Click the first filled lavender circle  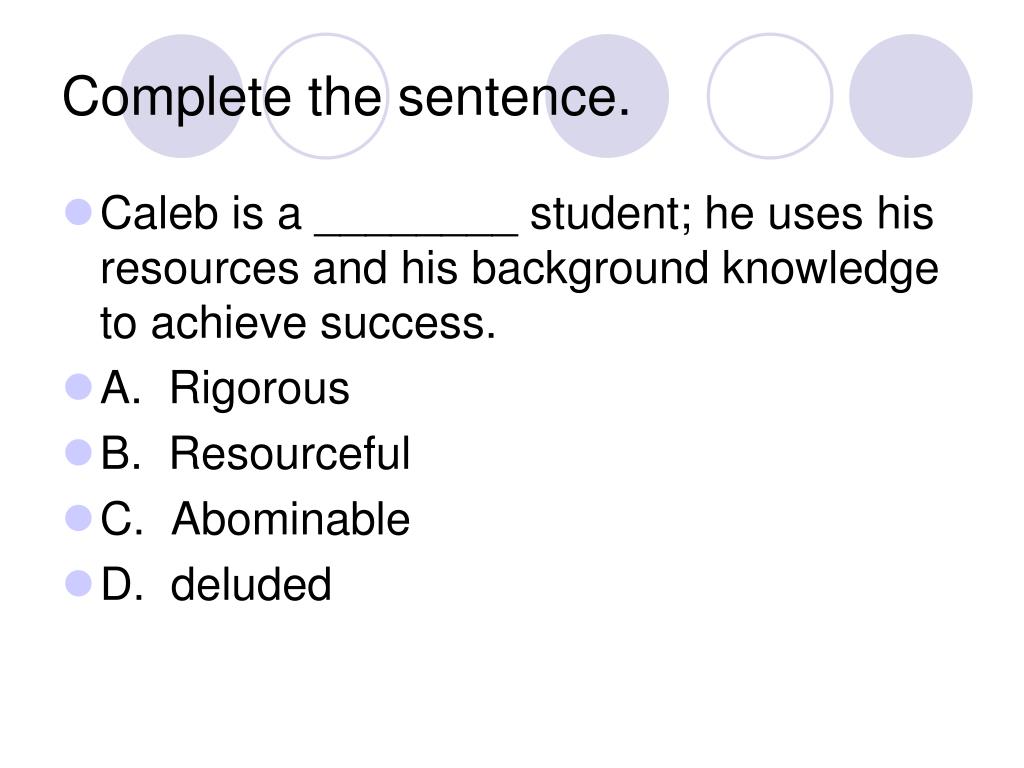click(182, 96)
